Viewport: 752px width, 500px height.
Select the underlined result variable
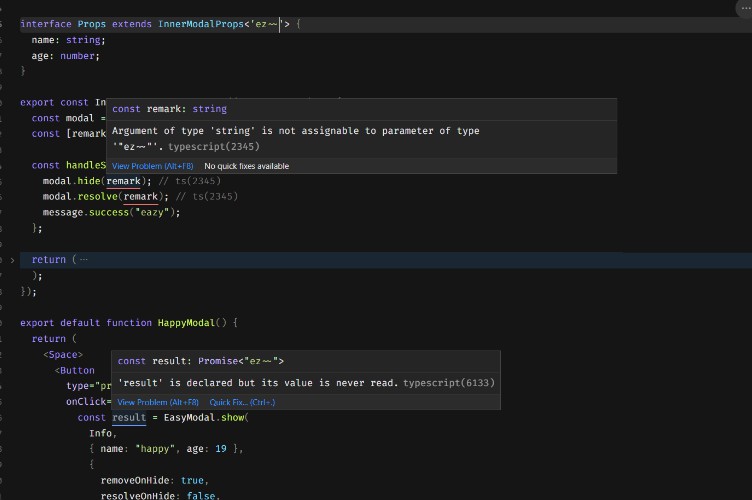click(129, 418)
